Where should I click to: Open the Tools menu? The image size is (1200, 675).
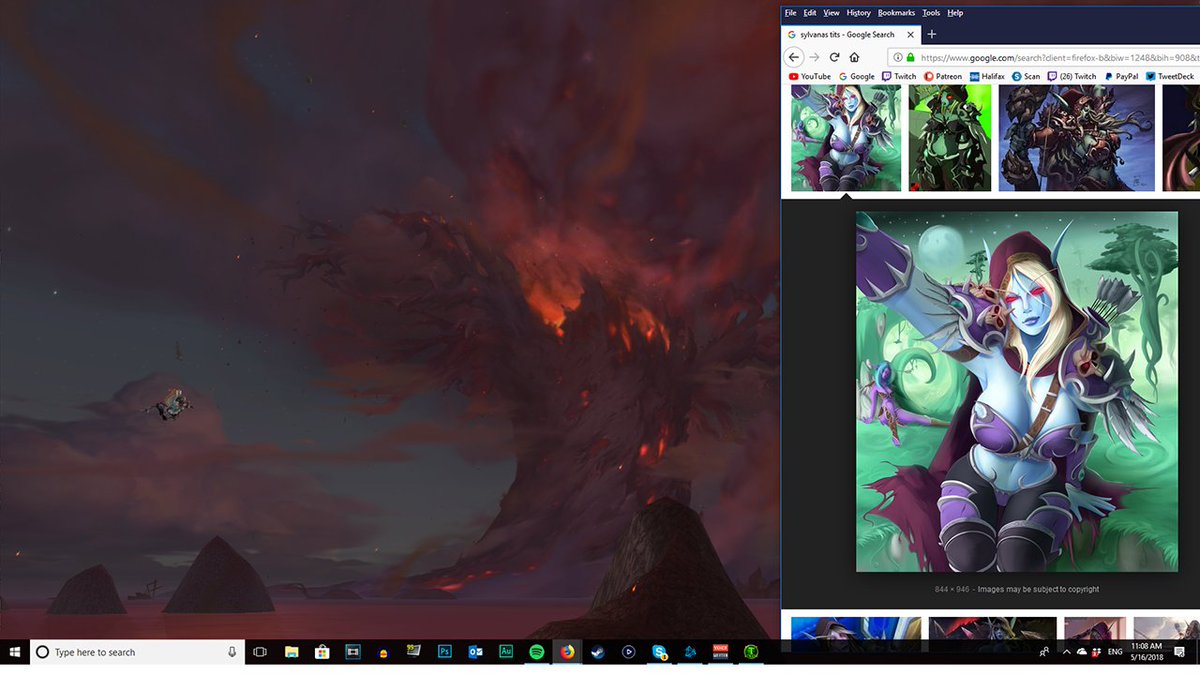pyautogui.click(x=931, y=13)
